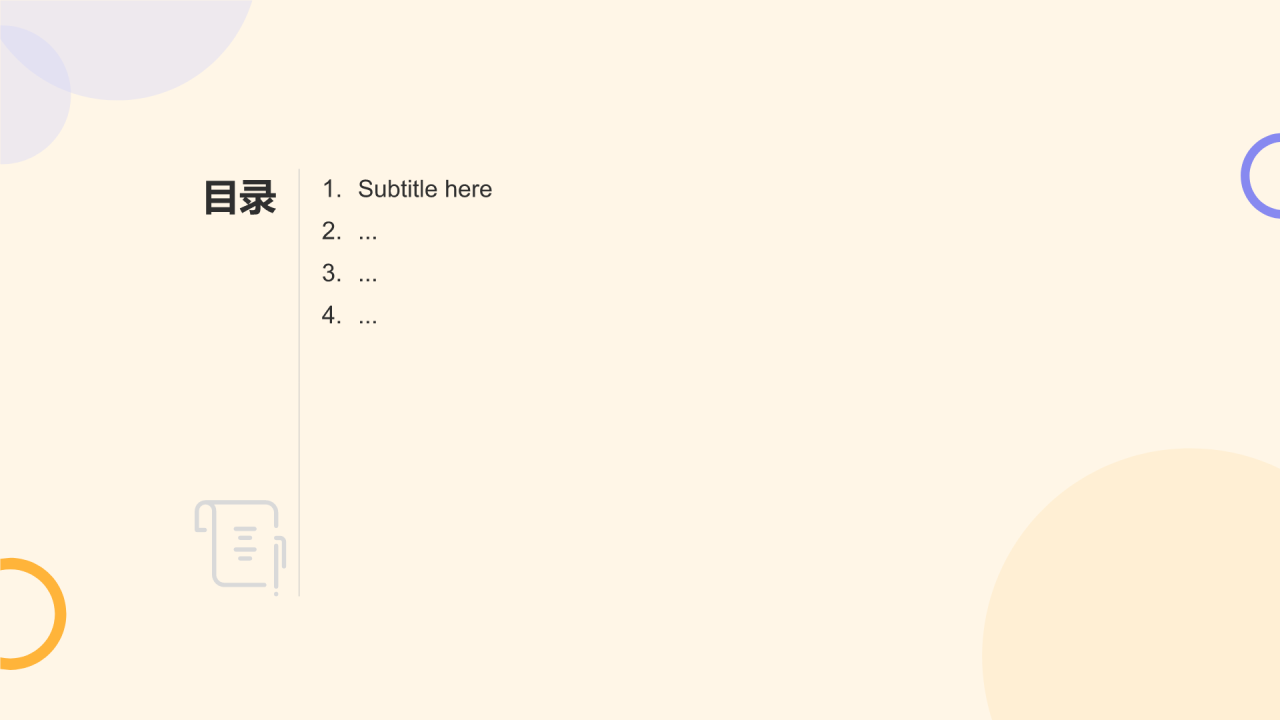Select the 目录 title text

pos(240,198)
